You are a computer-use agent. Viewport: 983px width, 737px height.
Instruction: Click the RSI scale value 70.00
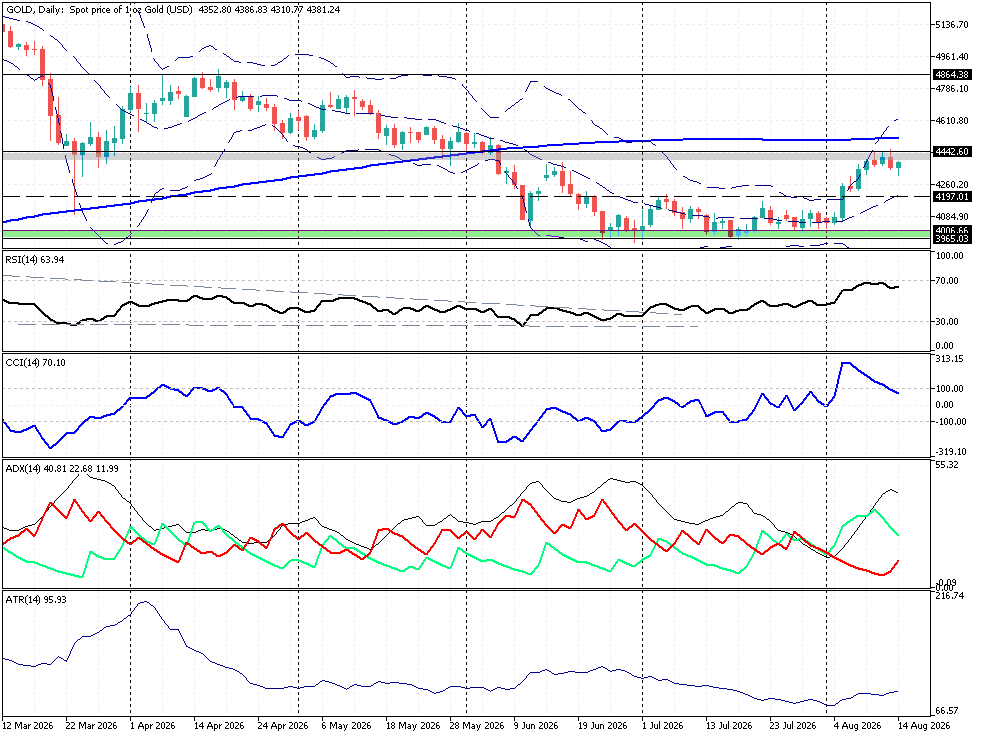[x=947, y=281]
